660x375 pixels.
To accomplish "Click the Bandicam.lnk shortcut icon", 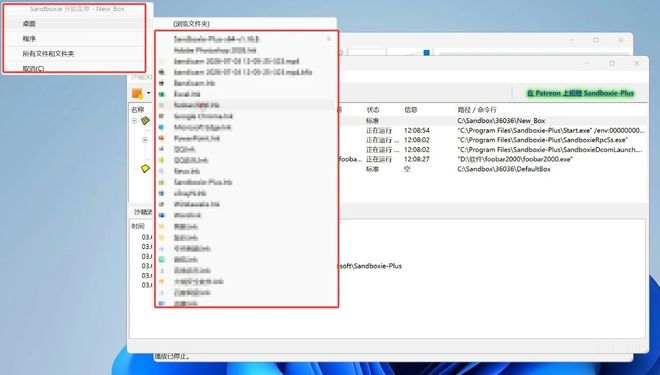I will tap(162, 83).
